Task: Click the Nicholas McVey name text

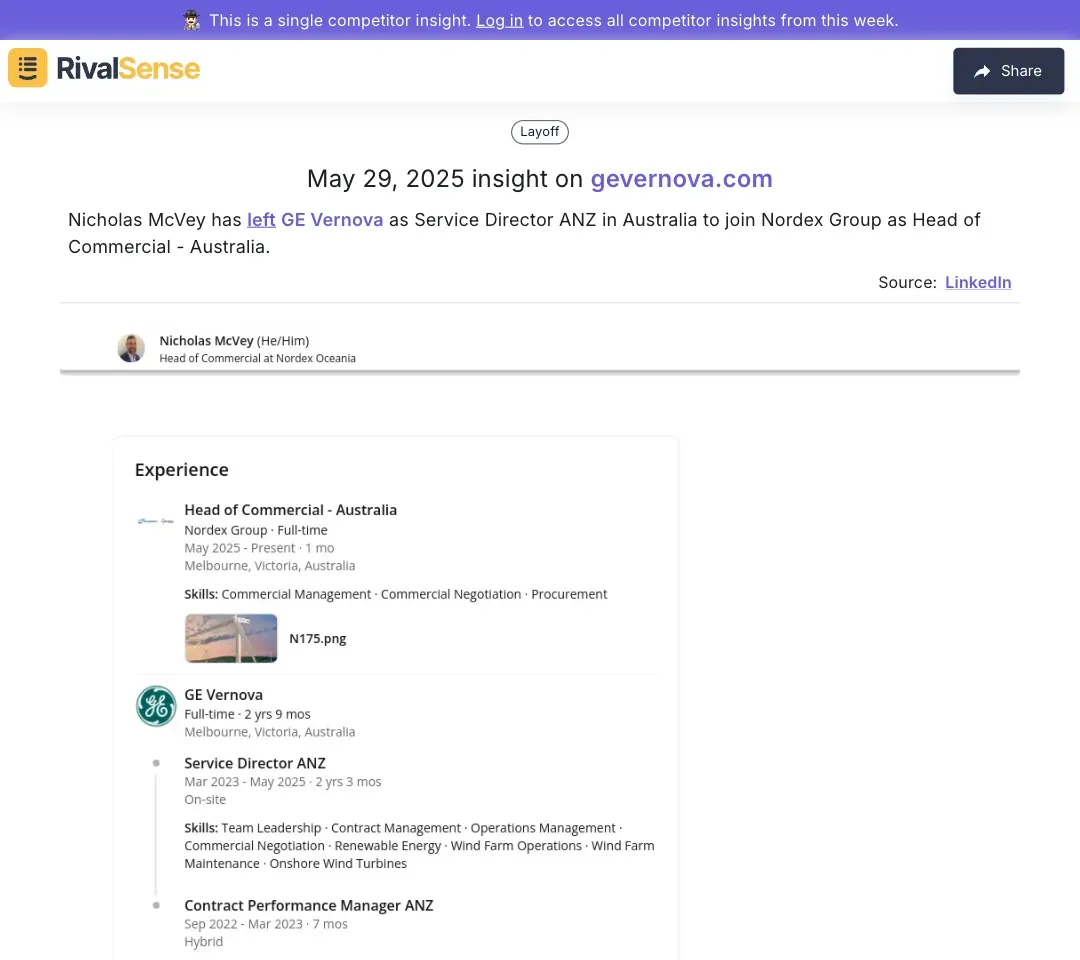Action: (206, 341)
